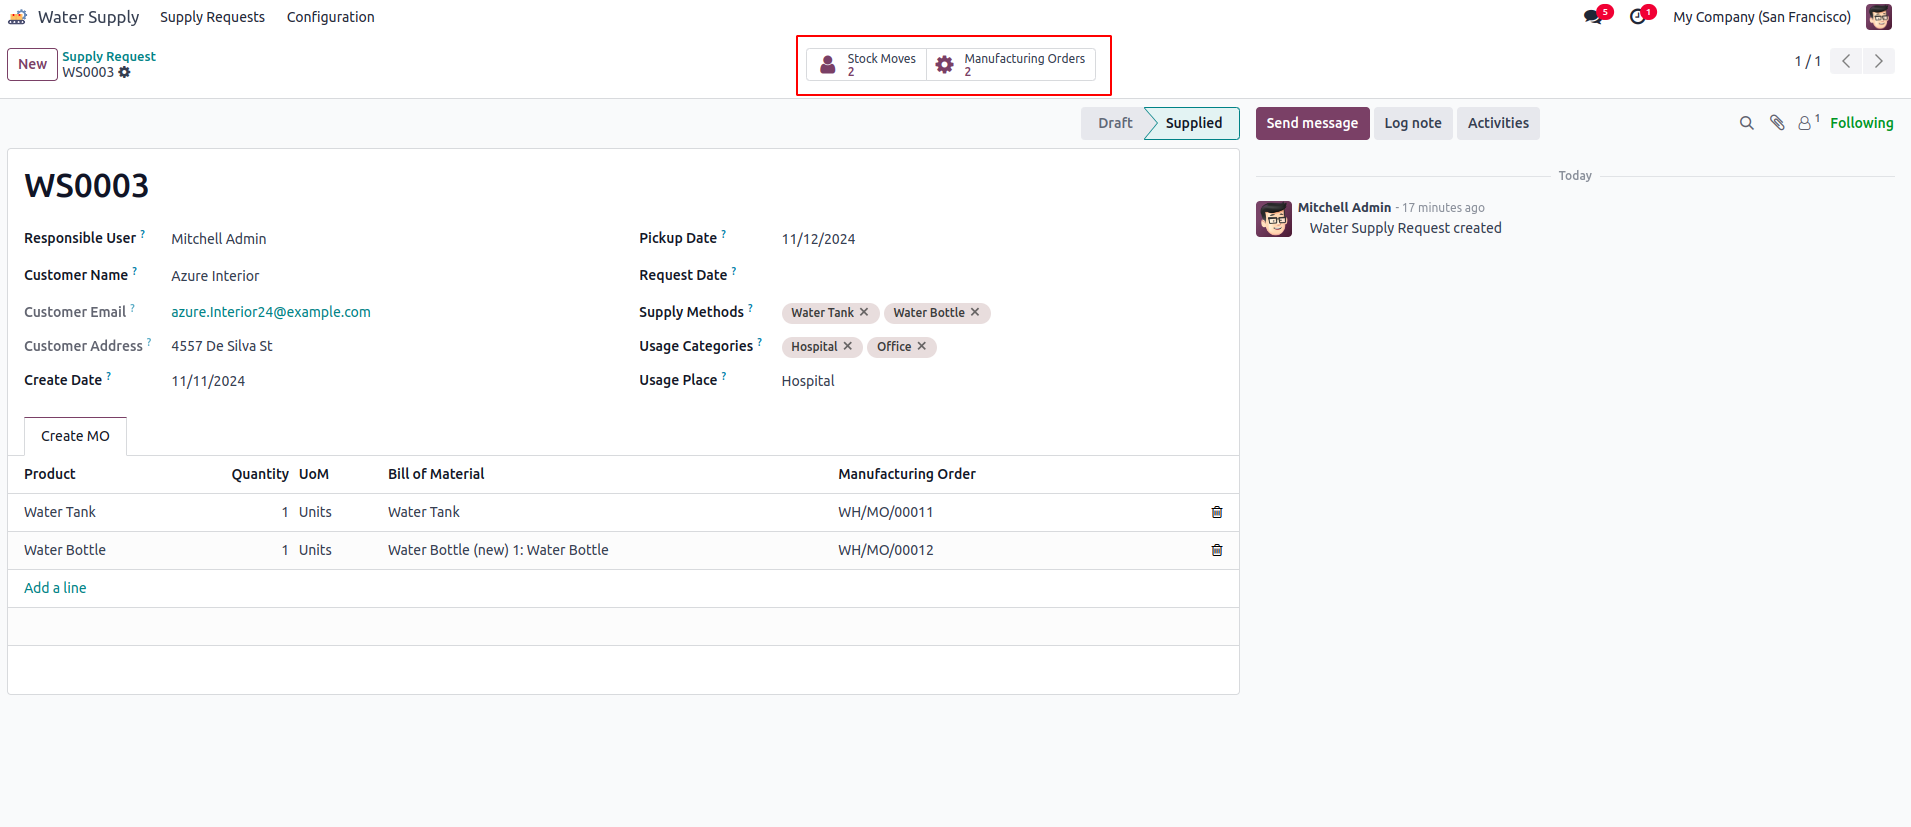This screenshot has width=1911, height=827.
Task: Remove the Water Tank supply method tag
Action: pyautogui.click(x=864, y=312)
